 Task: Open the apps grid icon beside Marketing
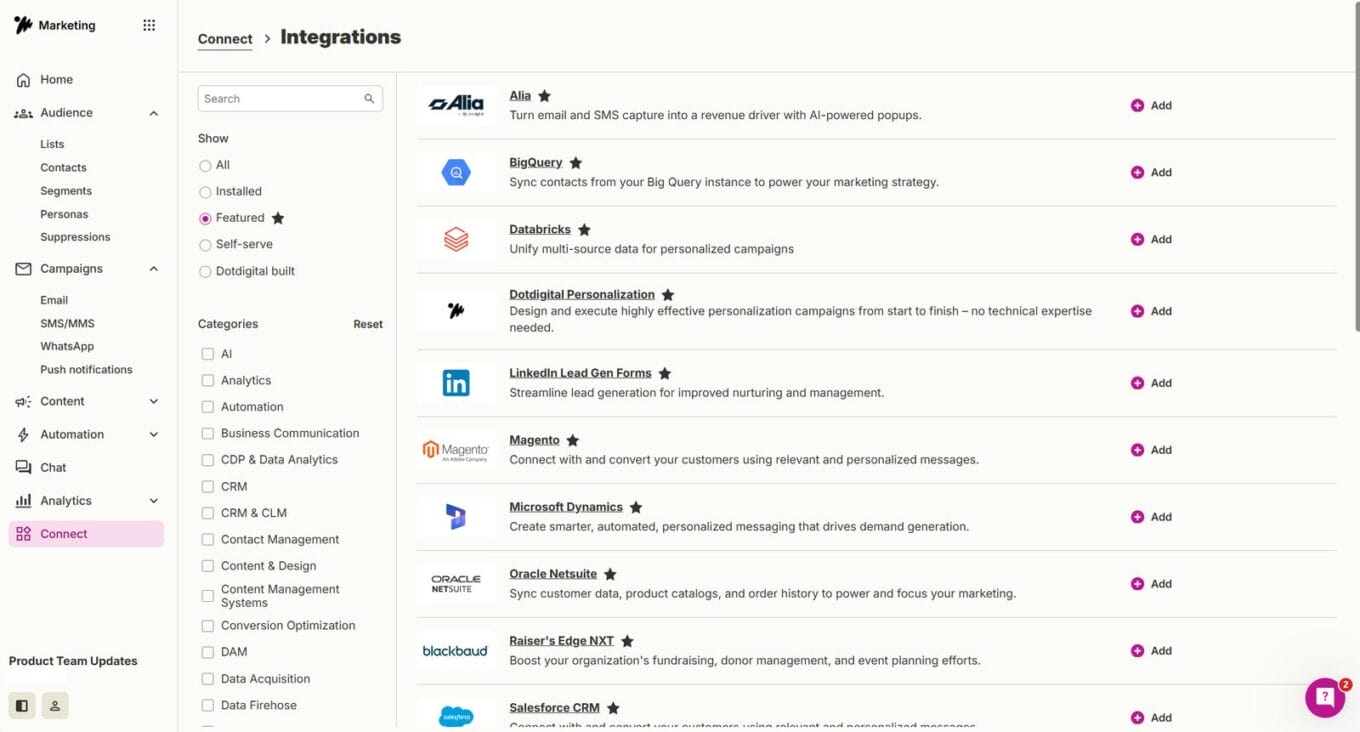[149, 26]
